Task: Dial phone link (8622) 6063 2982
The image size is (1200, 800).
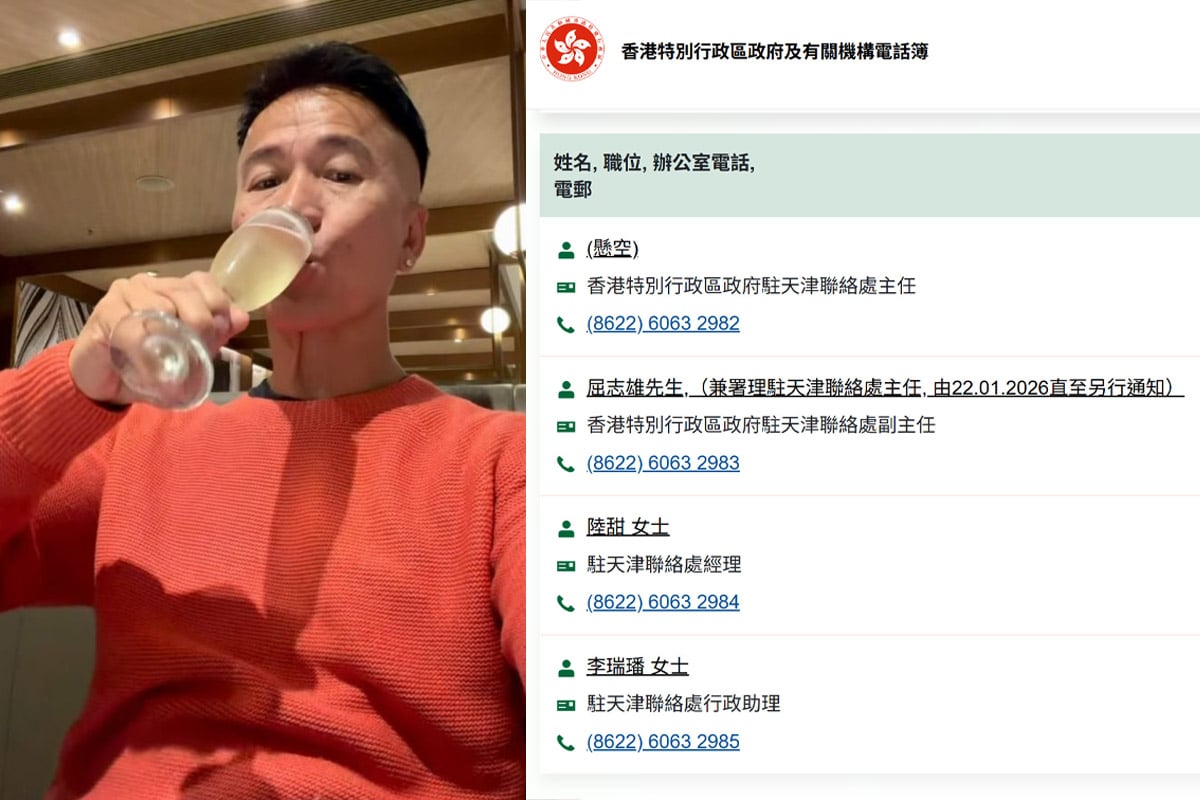Action: tap(663, 324)
